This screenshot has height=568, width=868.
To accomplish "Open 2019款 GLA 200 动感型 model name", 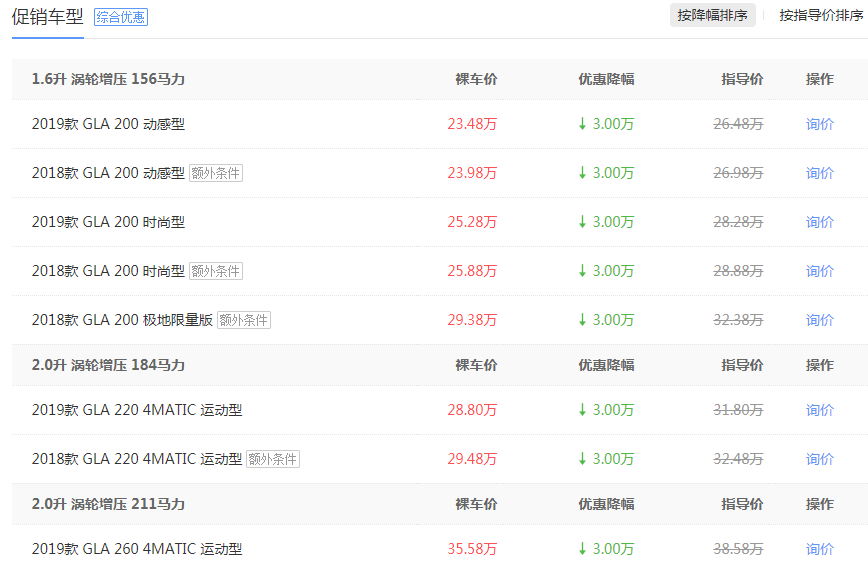I will tap(108, 124).
